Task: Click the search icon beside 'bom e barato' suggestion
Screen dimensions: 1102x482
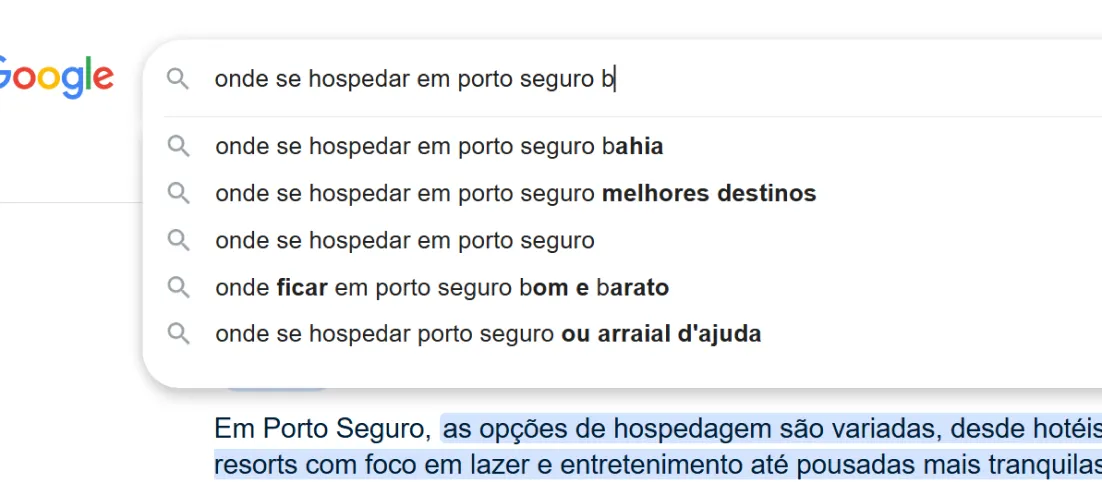Action: point(179,287)
